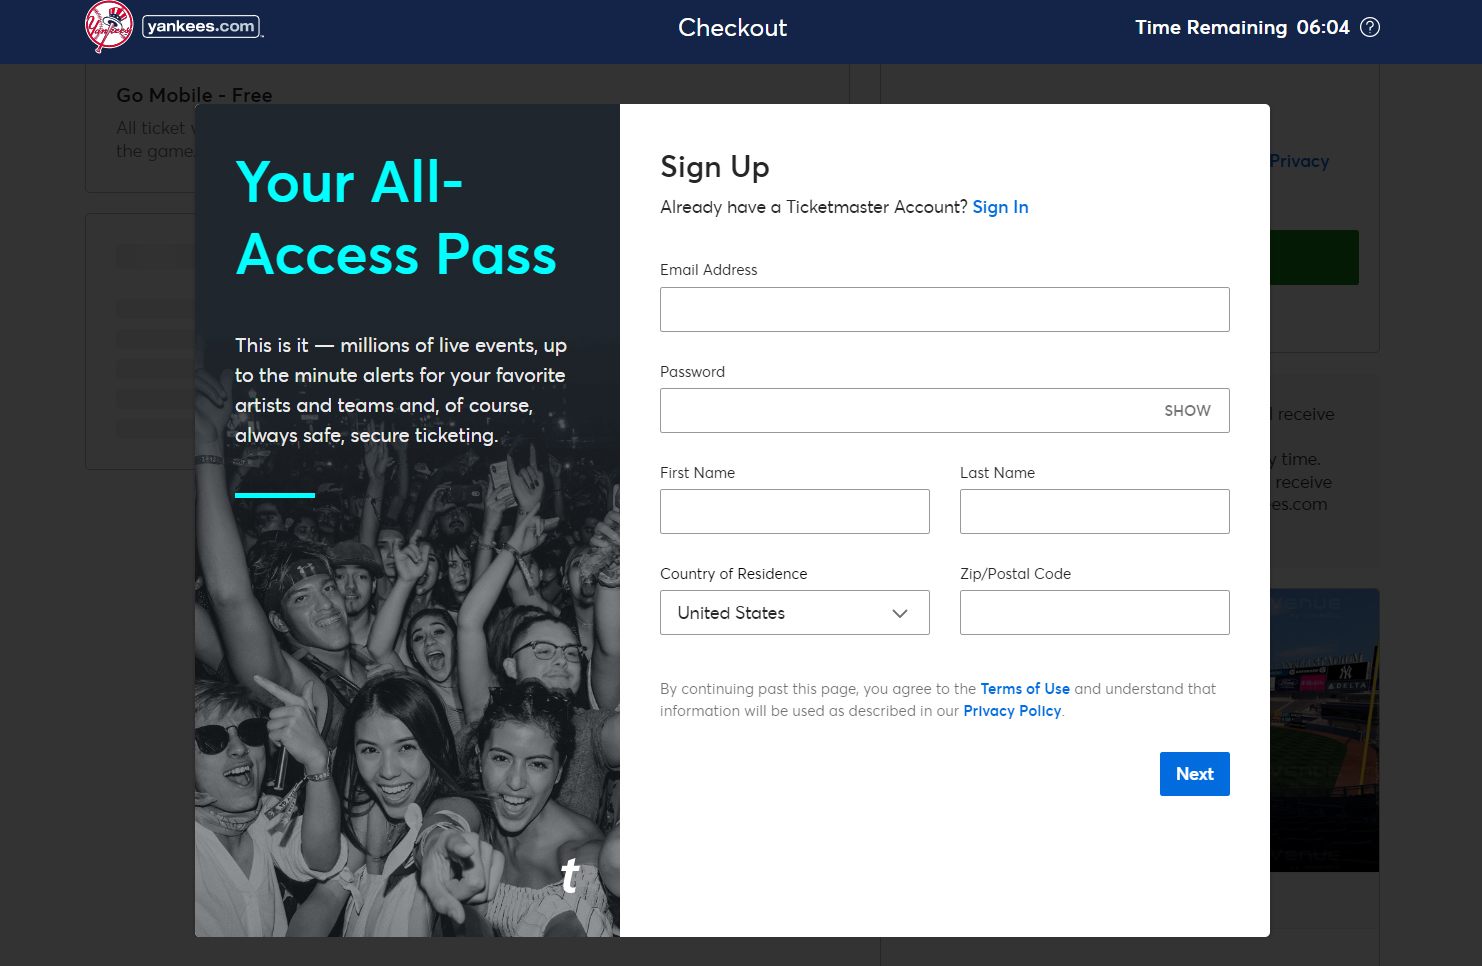Click the chevron arrow beside United States

[900, 613]
